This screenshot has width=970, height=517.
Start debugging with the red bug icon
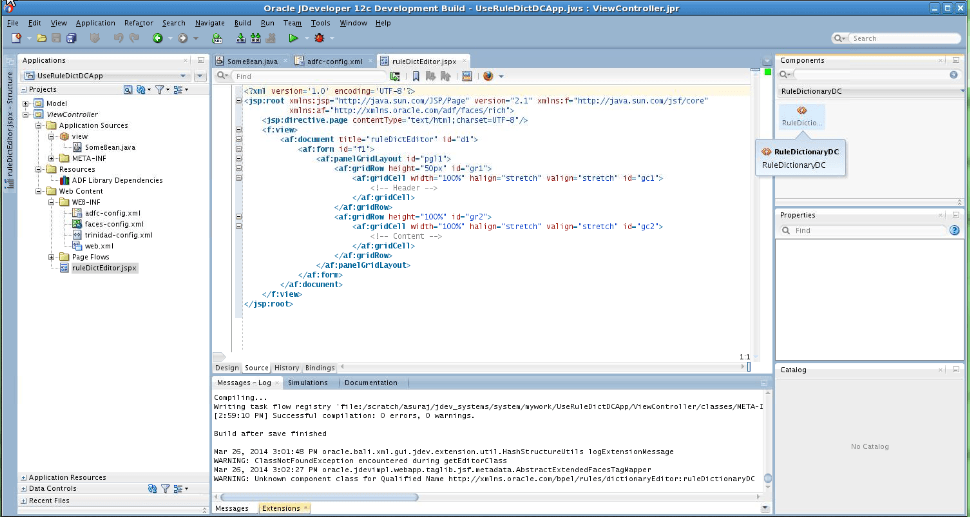coord(319,38)
